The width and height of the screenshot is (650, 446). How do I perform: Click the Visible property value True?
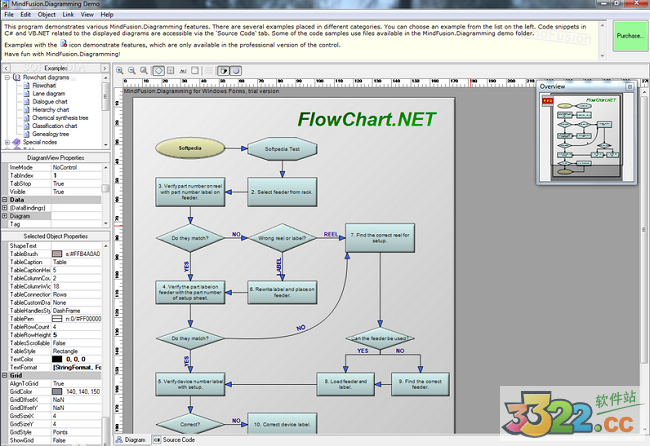tap(76, 191)
